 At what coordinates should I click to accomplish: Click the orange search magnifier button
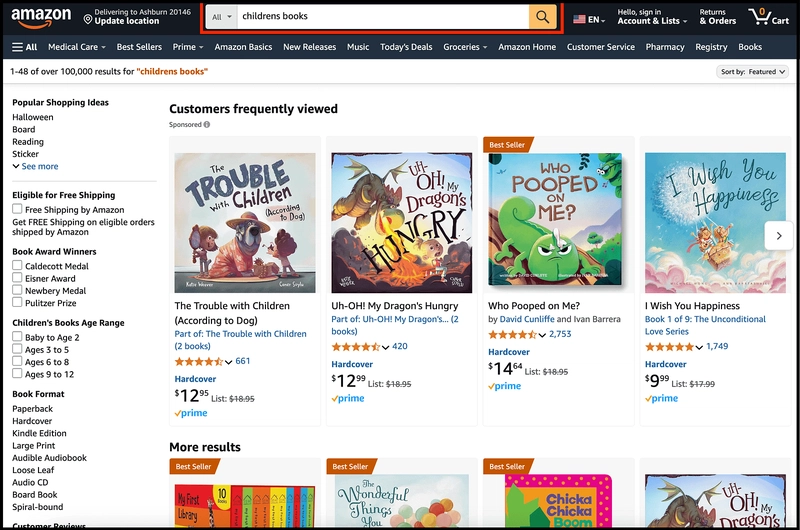542,17
